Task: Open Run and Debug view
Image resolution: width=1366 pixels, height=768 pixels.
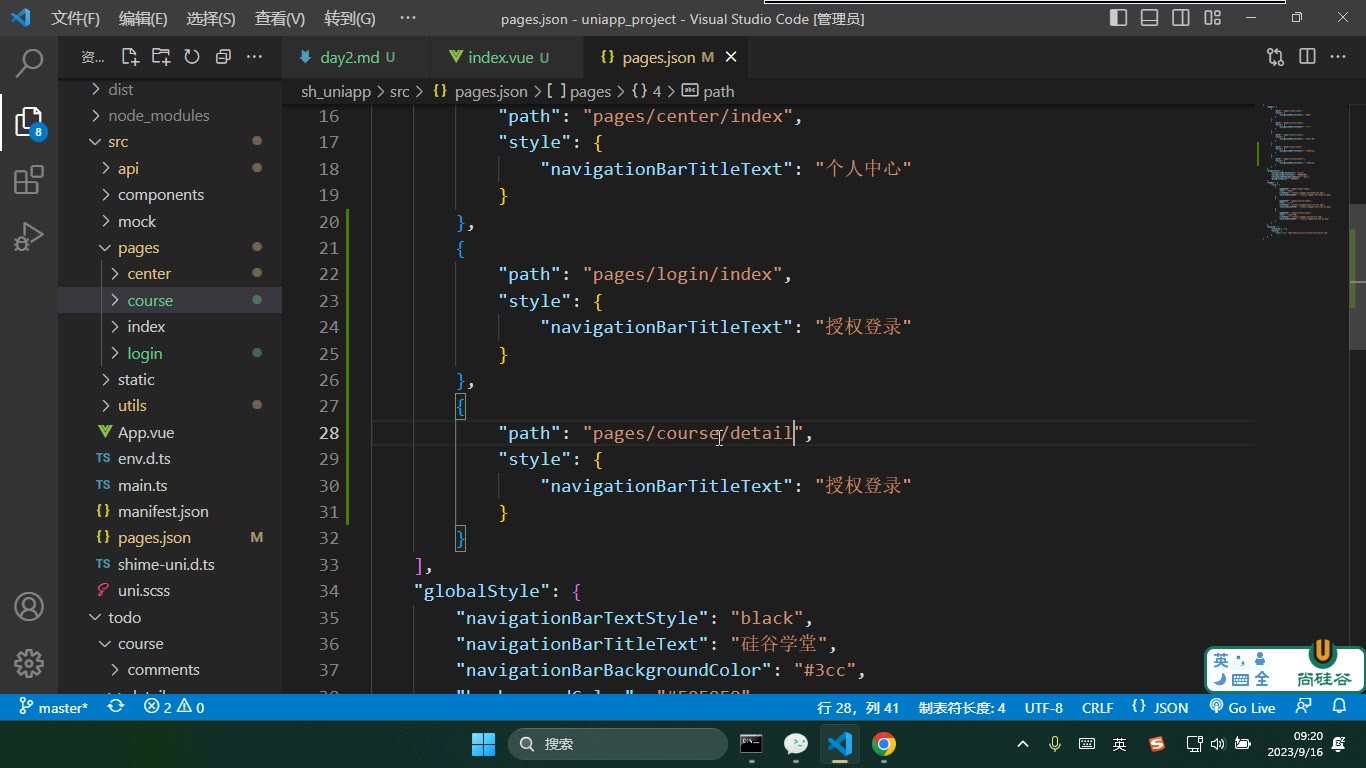Action: (29, 237)
